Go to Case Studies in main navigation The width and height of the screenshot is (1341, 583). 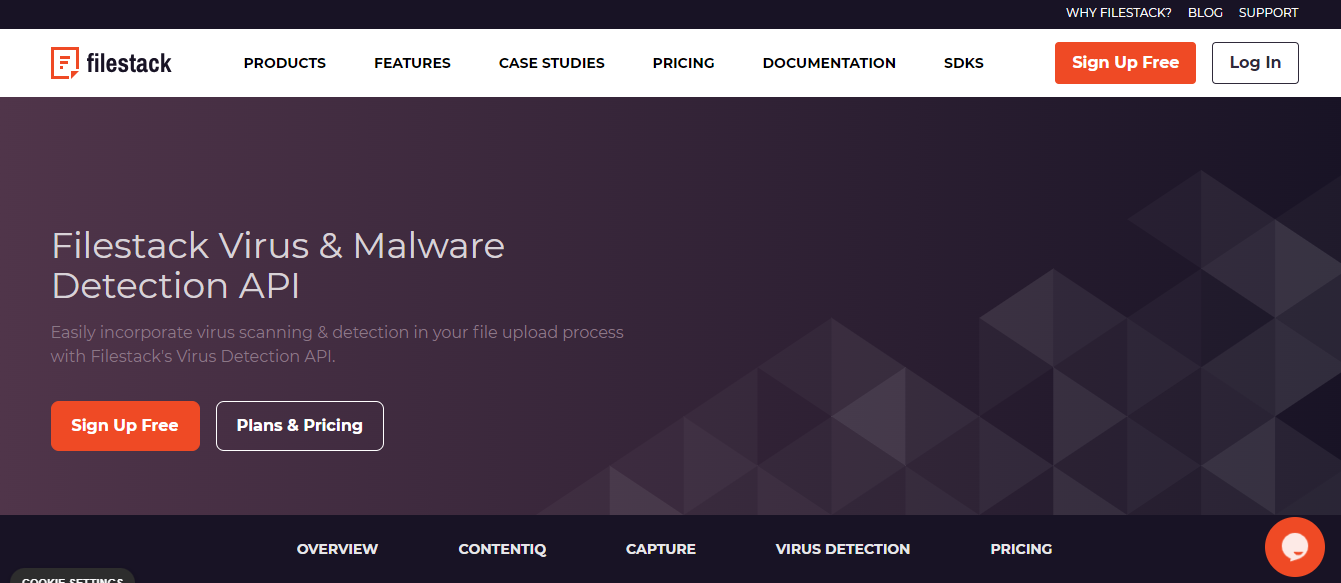[551, 63]
